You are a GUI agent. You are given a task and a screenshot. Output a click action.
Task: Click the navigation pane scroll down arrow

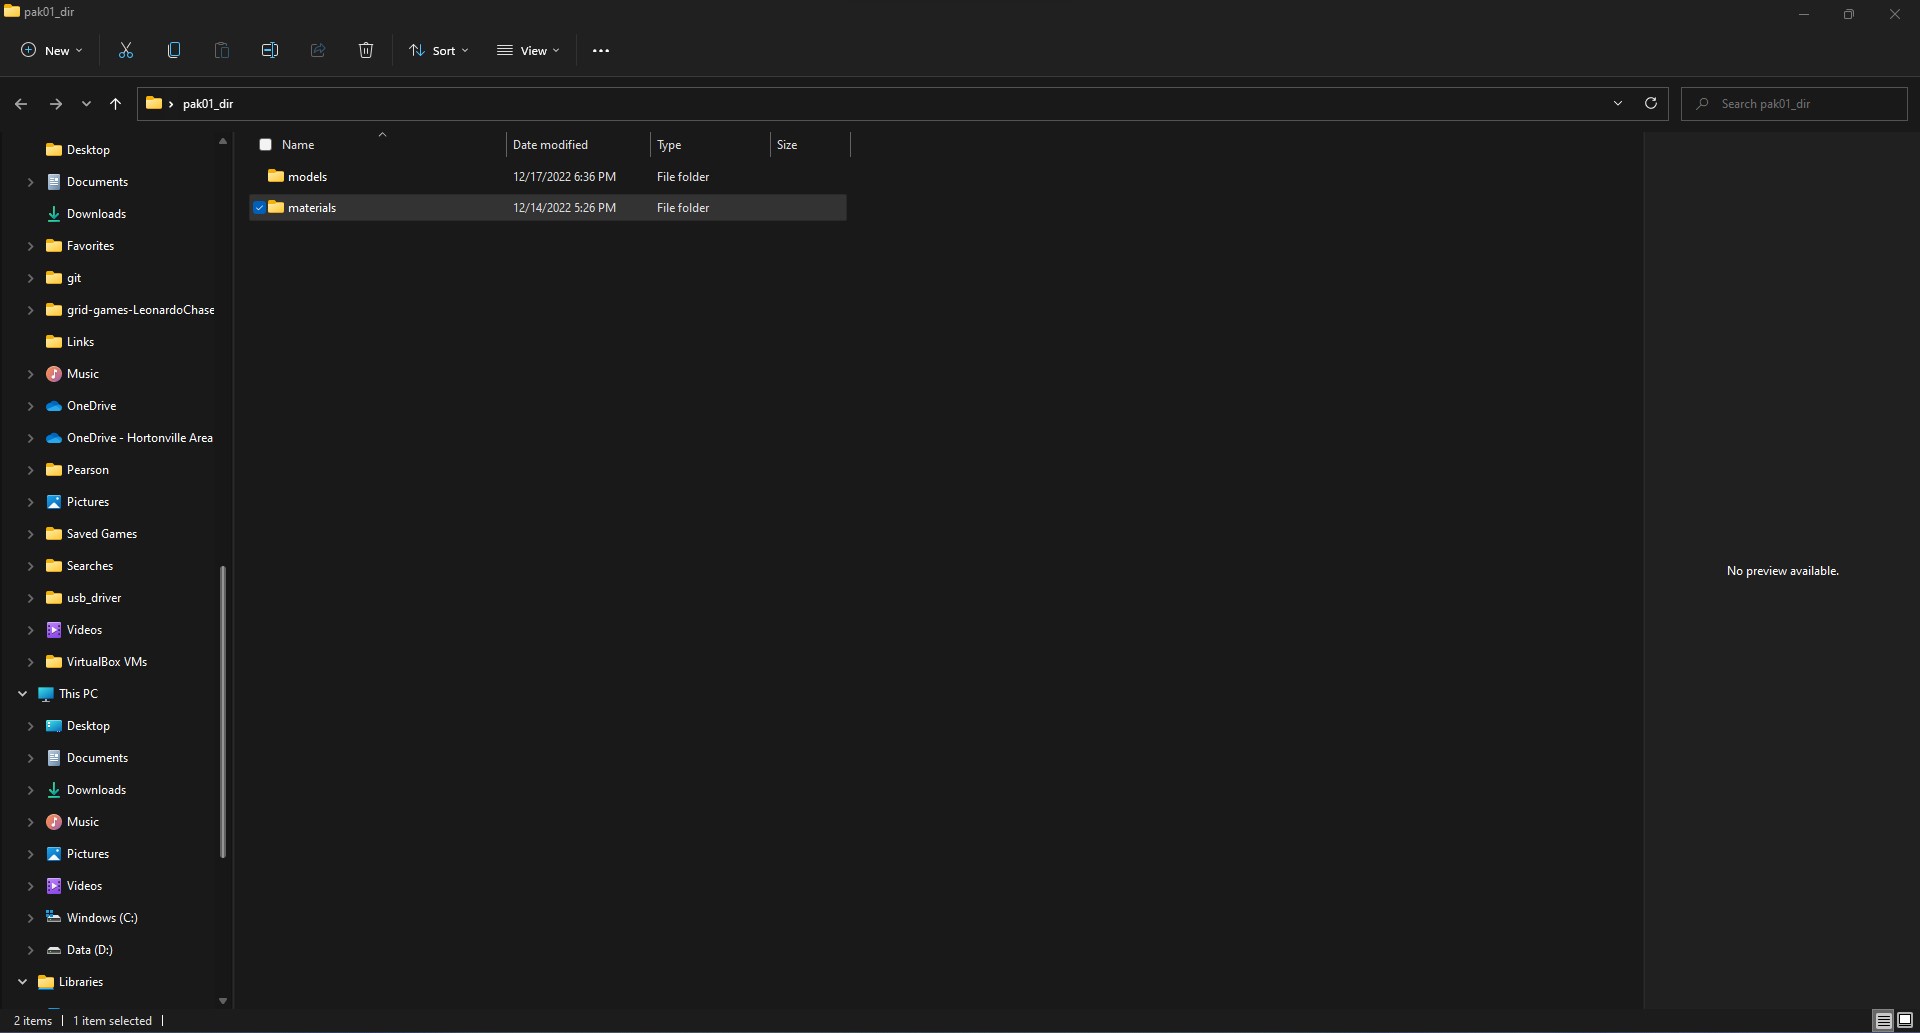point(222,1001)
